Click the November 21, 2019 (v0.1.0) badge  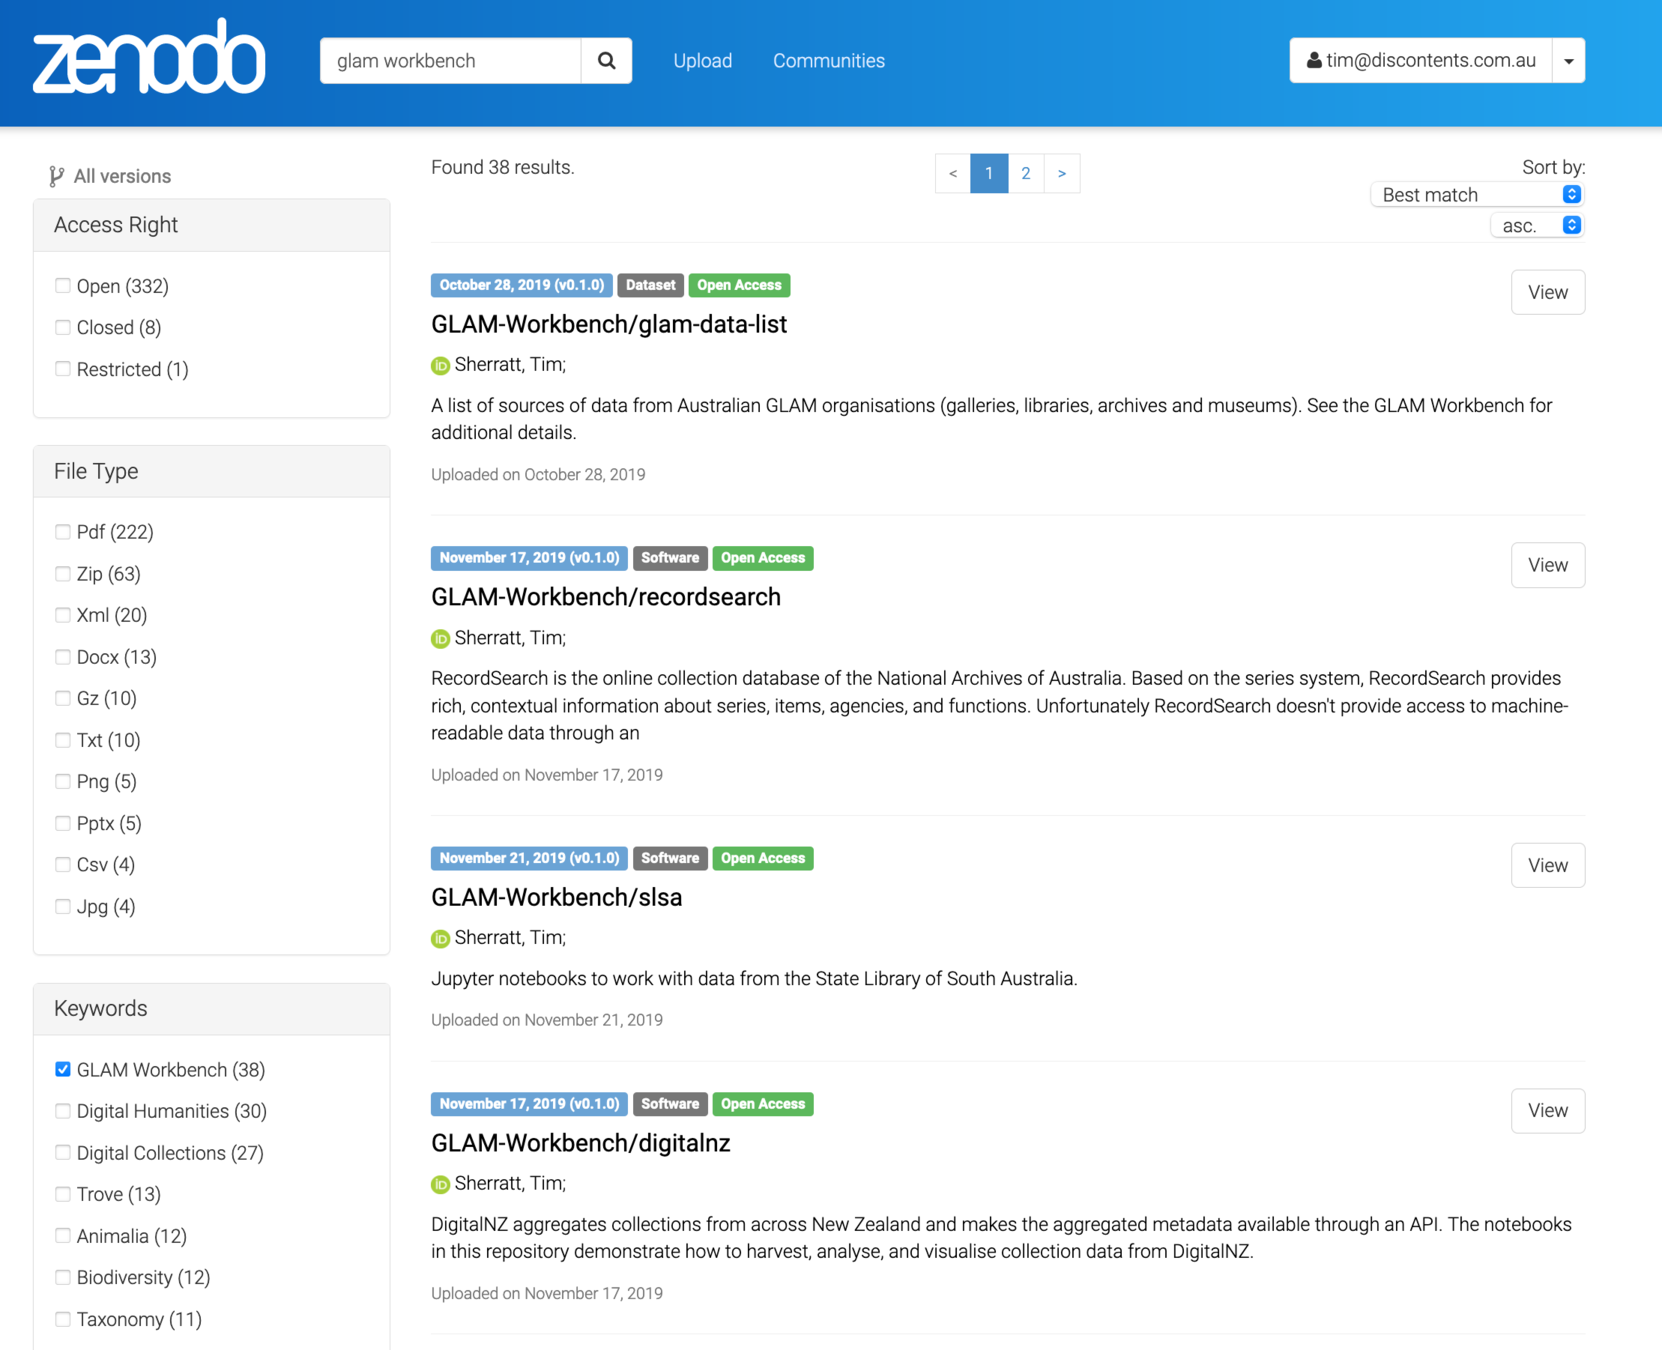click(529, 859)
